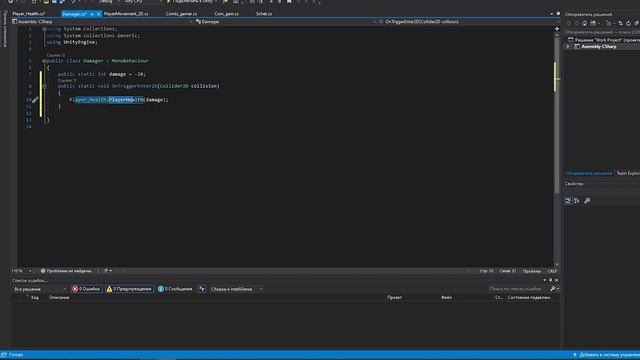Close the error list panel
The height and width of the screenshot is (360, 640).
[556, 280]
